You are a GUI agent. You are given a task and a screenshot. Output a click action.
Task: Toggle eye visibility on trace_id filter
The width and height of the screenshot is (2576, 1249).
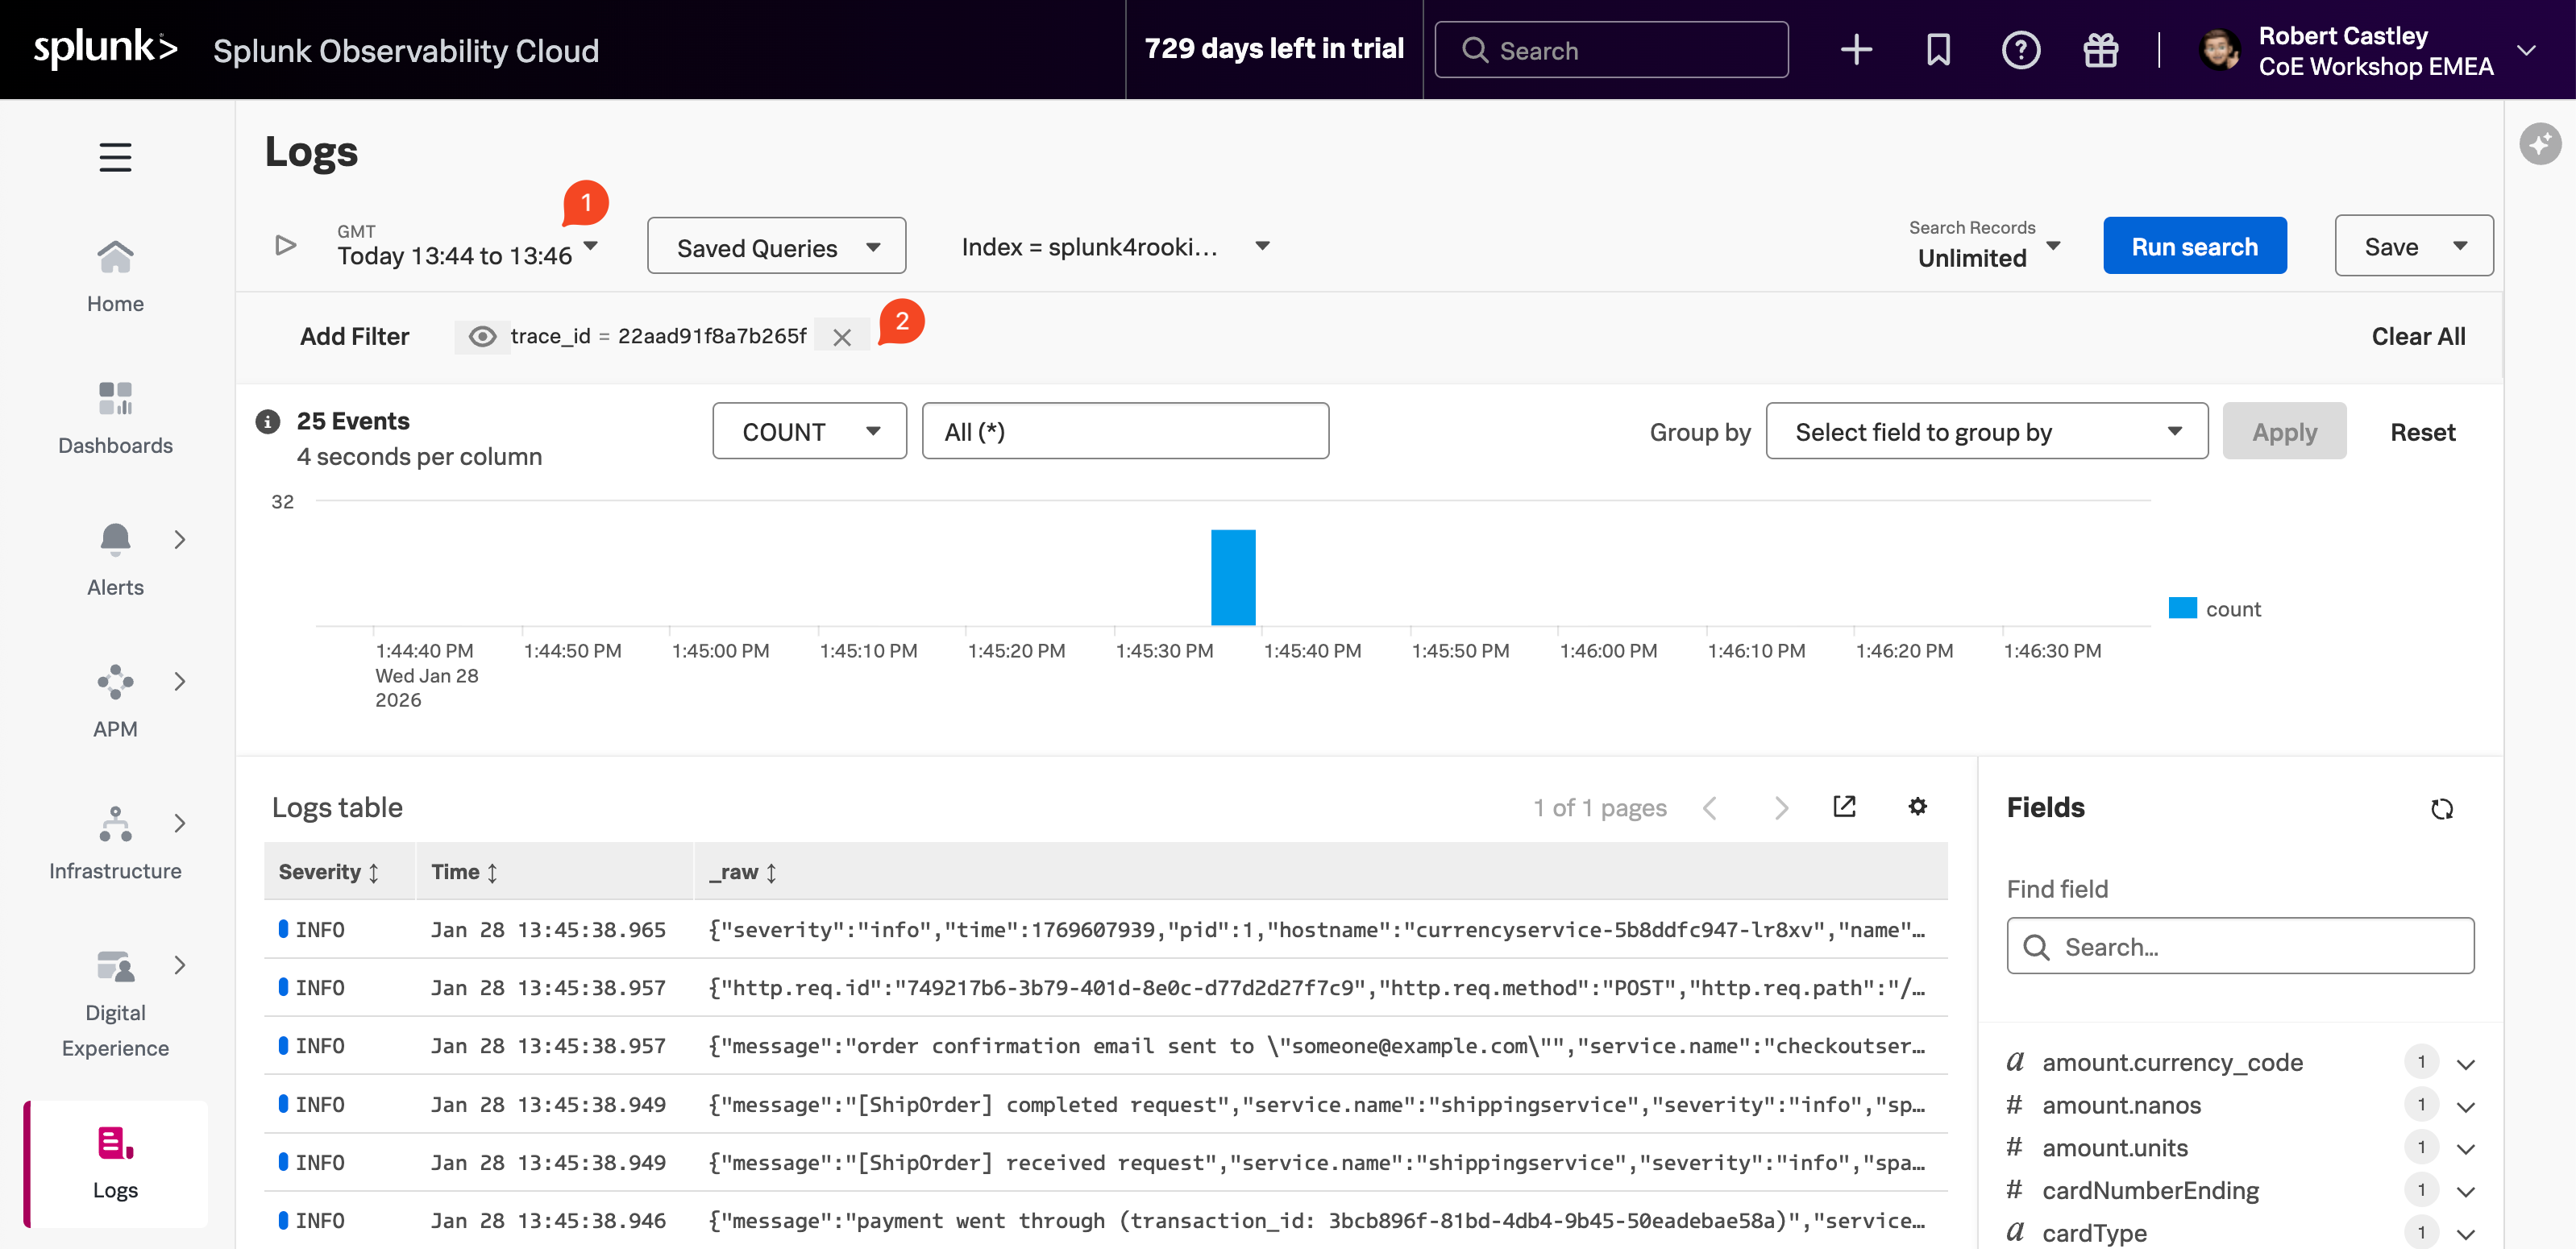tap(483, 336)
